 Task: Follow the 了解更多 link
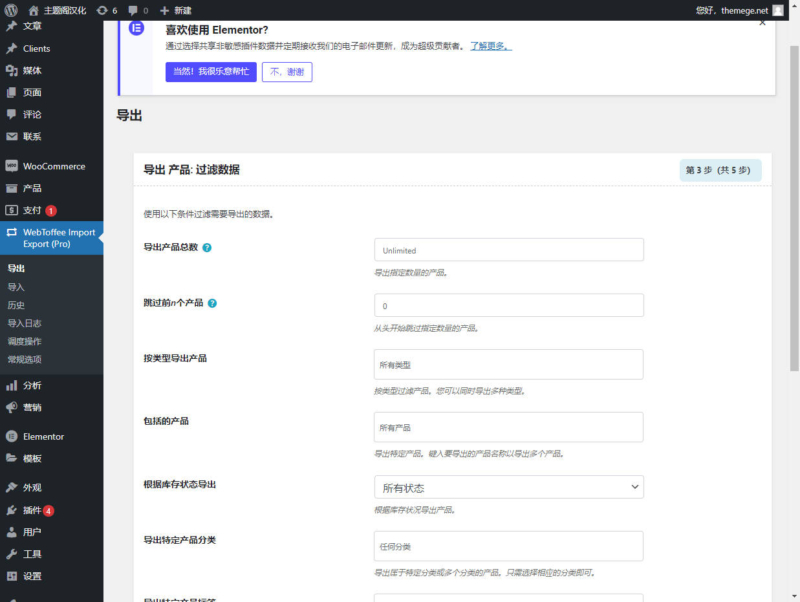pos(490,46)
